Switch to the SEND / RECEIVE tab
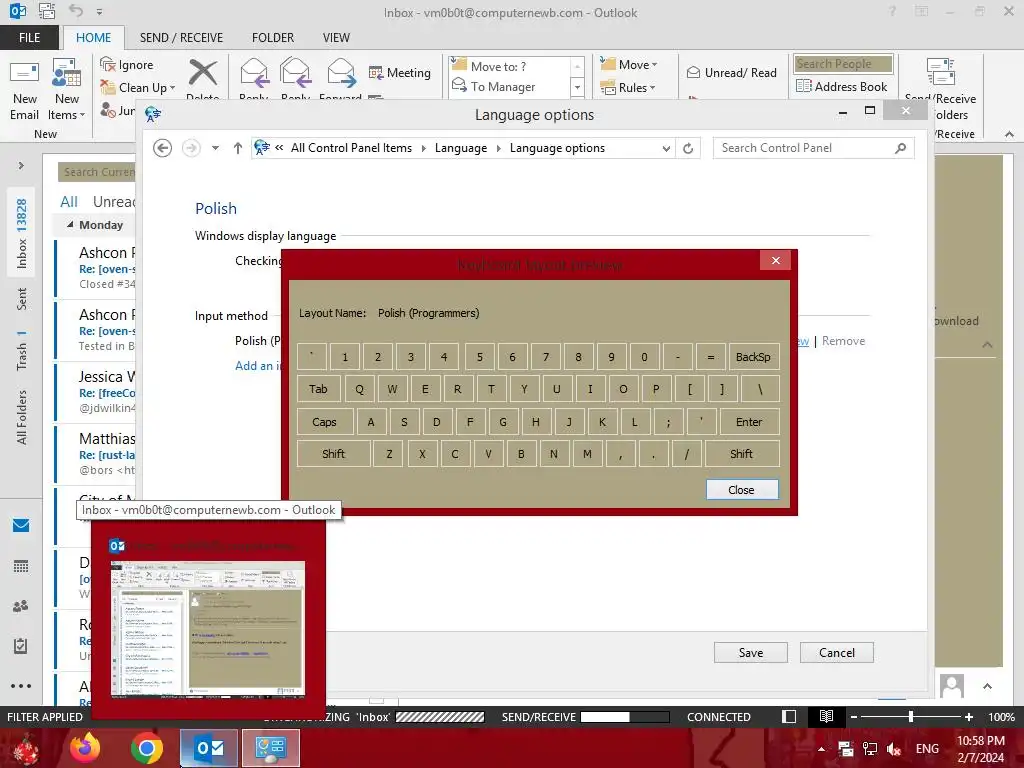This screenshot has width=1024, height=768. coord(181,37)
